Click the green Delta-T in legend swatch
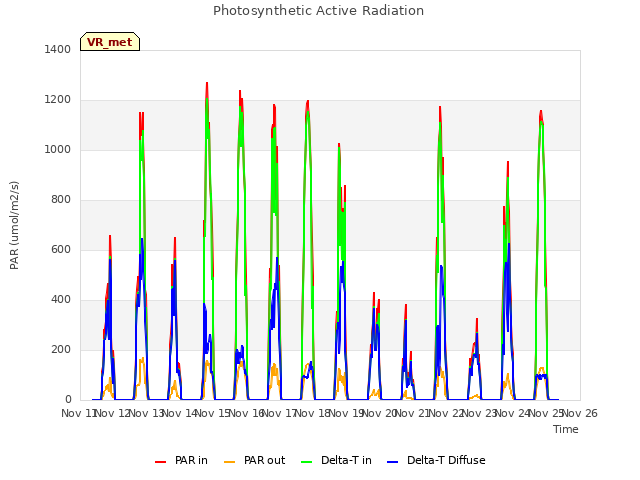Image resolution: width=640 pixels, height=480 pixels. click(306, 462)
